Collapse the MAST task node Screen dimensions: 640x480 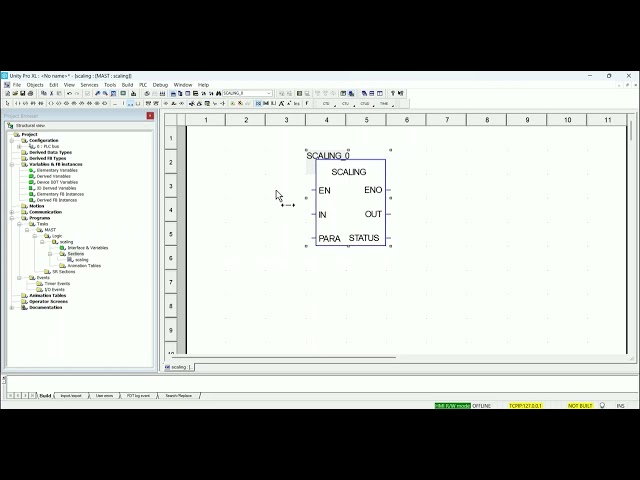click(27, 230)
